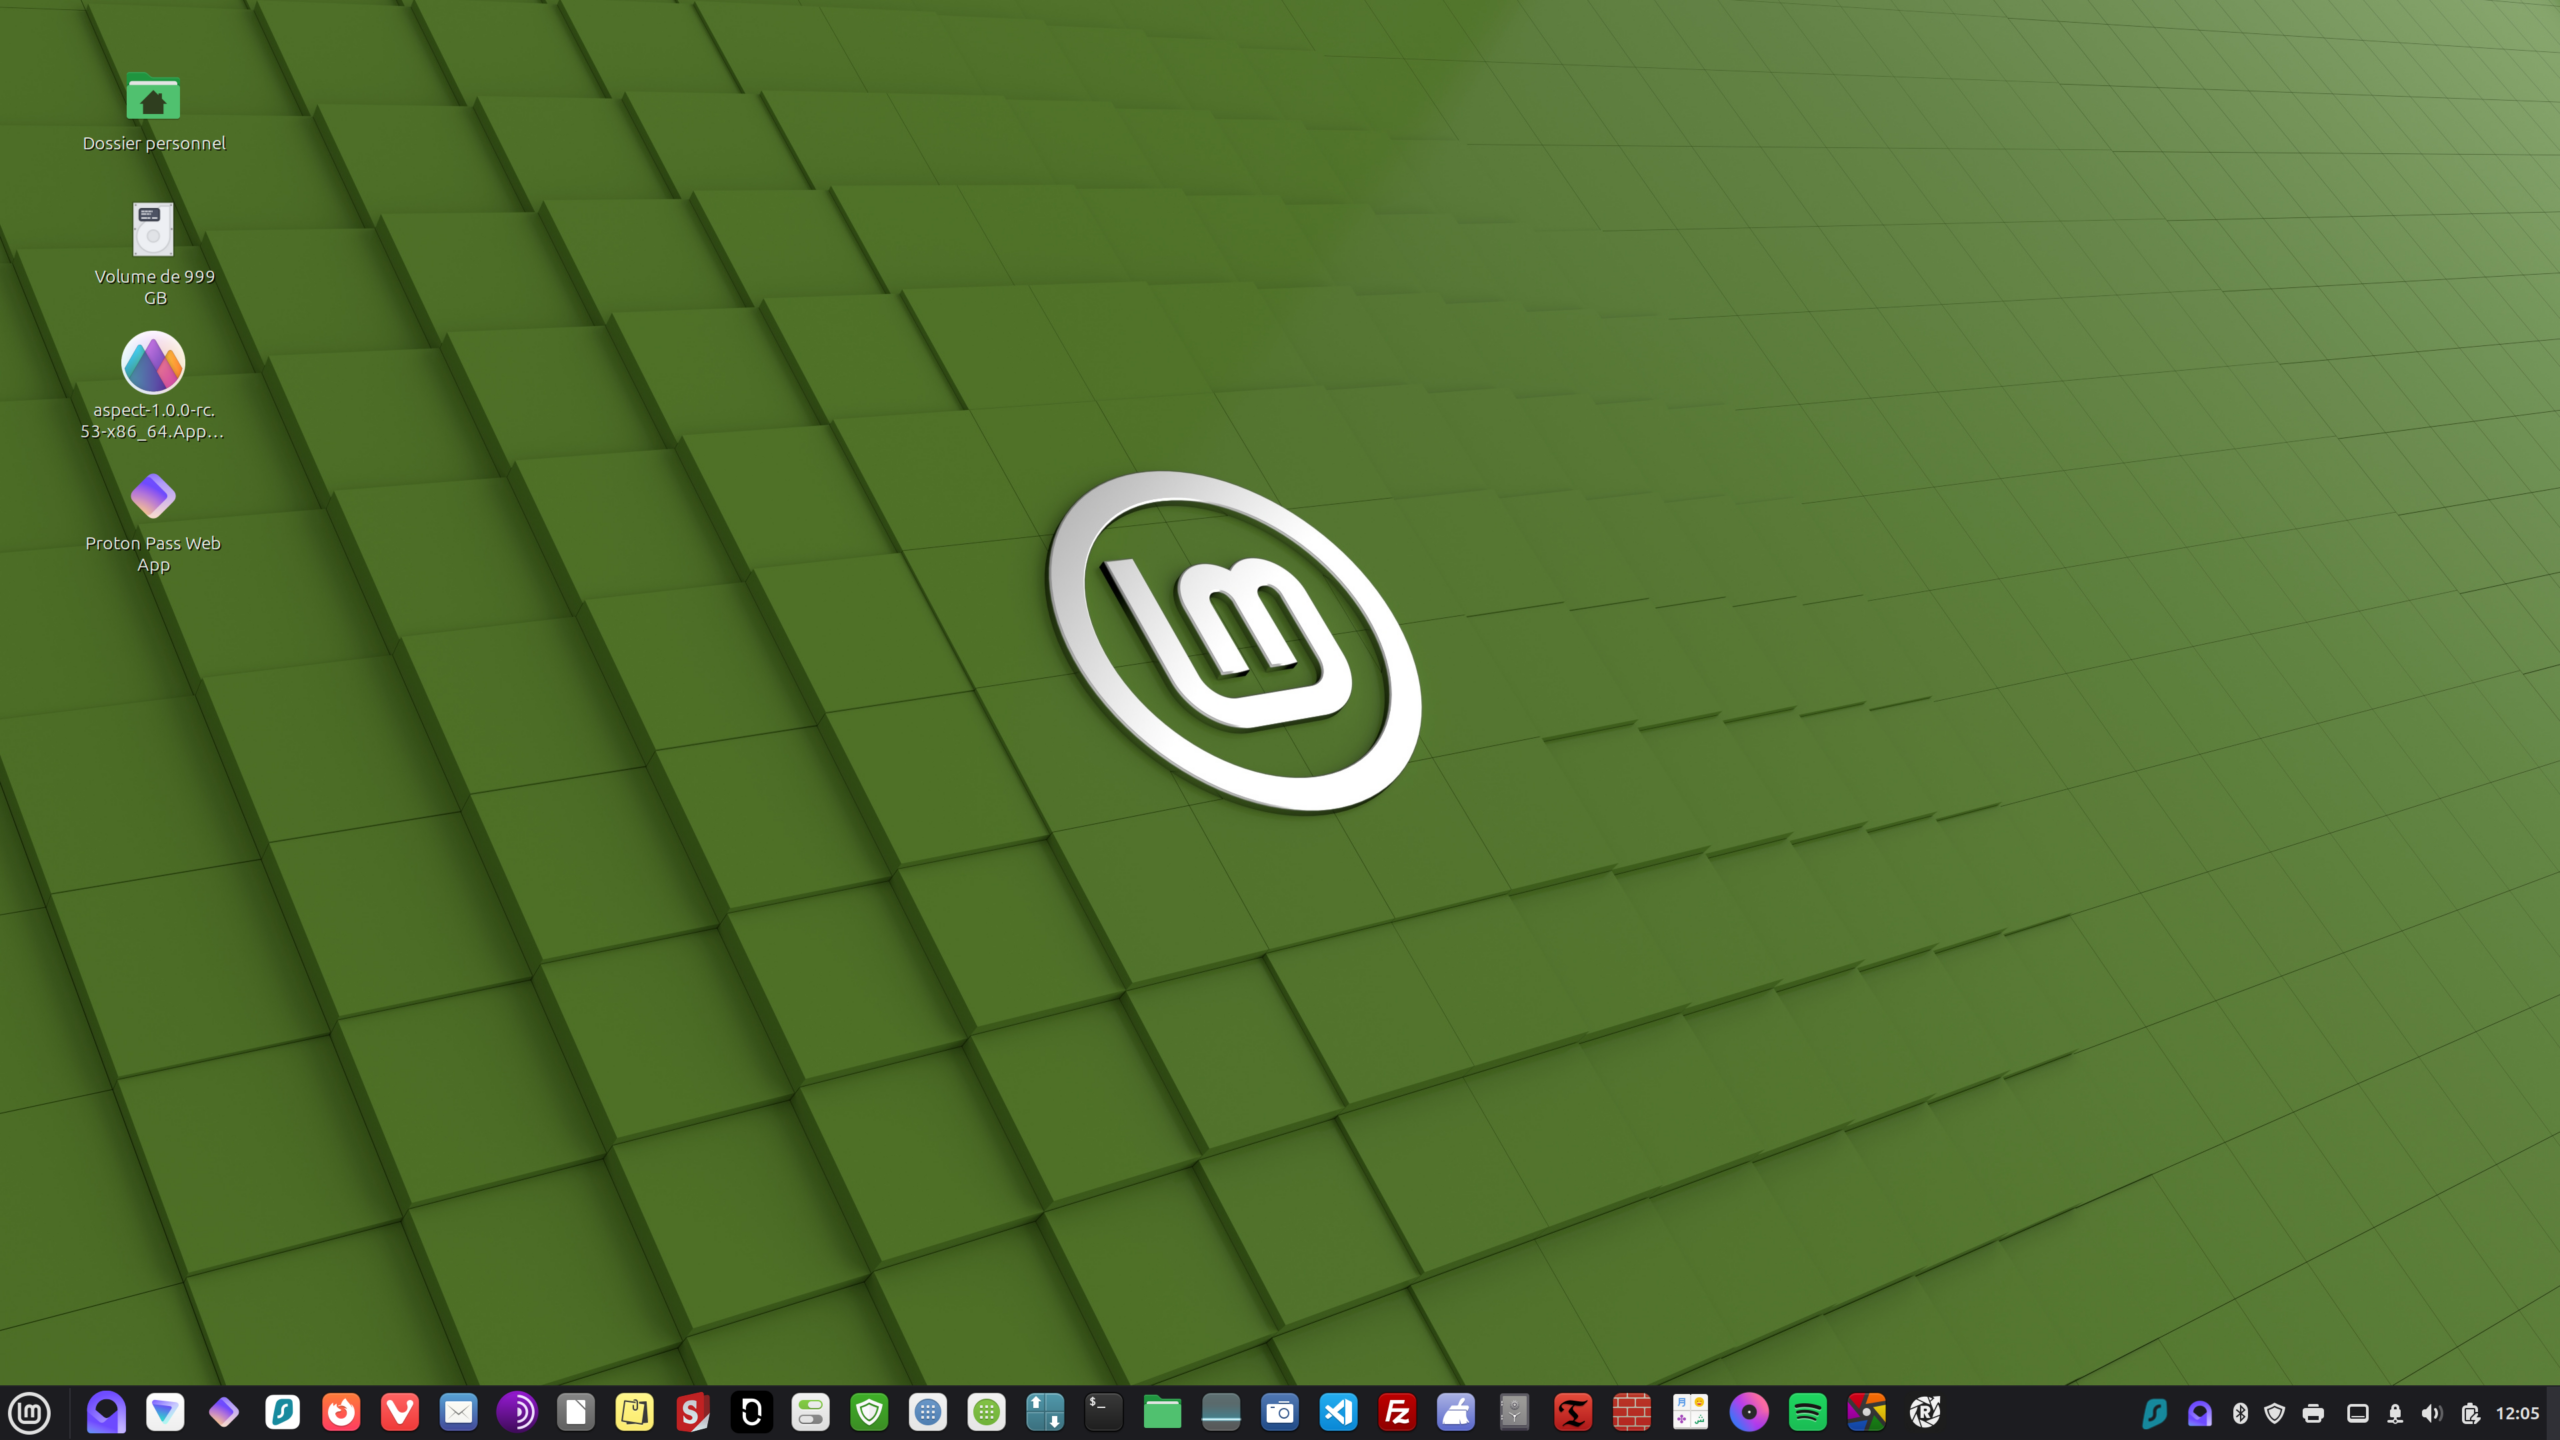Select the Volume de 999 GB drive
This screenshot has width=2560, height=1440.
click(153, 229)
